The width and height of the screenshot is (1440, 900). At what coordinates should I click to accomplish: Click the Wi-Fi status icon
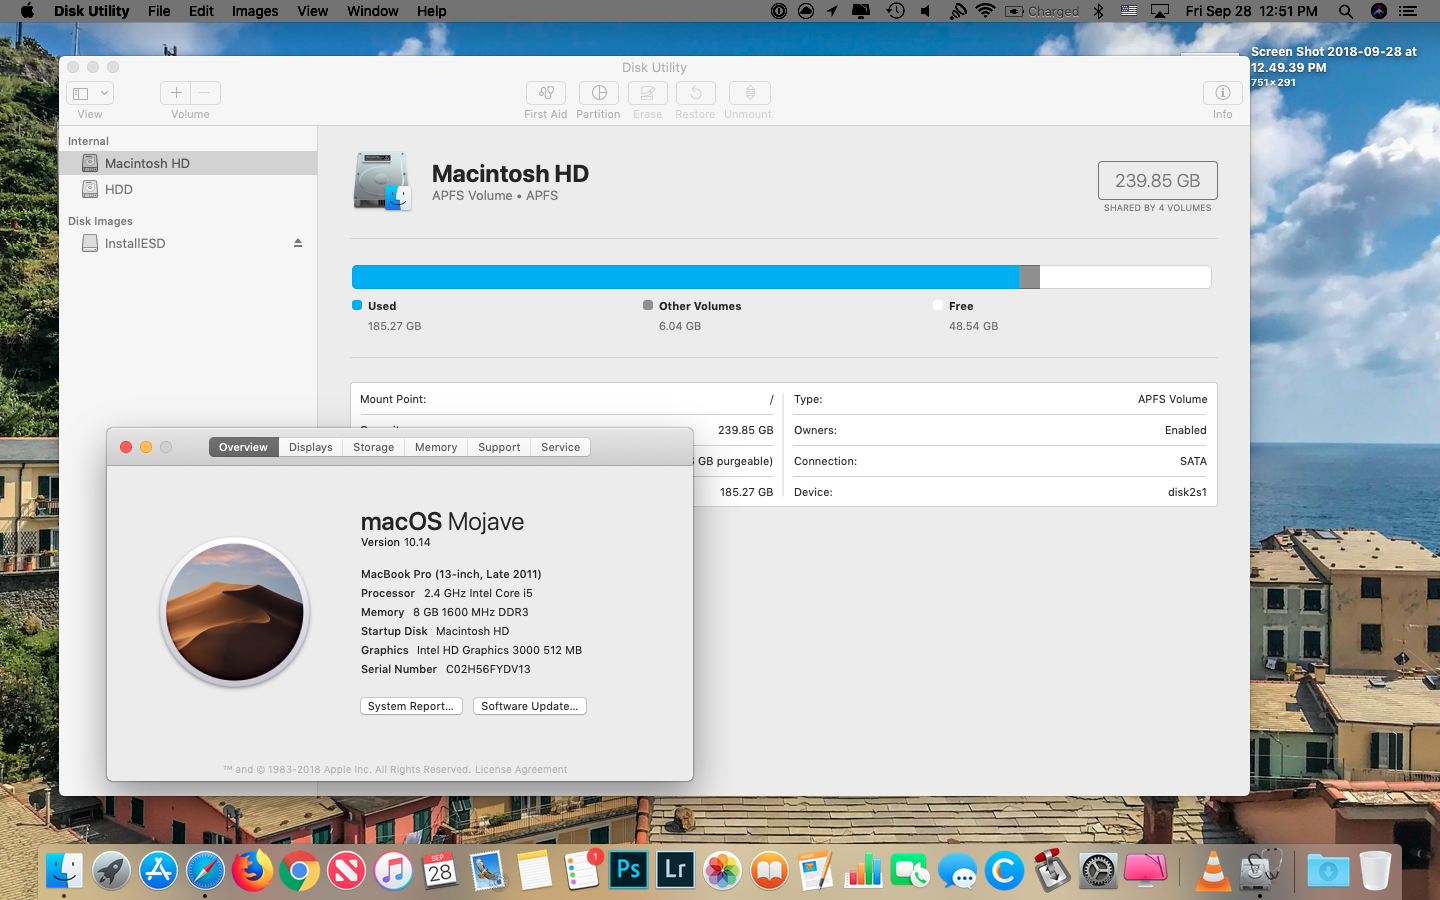[985, 11]
